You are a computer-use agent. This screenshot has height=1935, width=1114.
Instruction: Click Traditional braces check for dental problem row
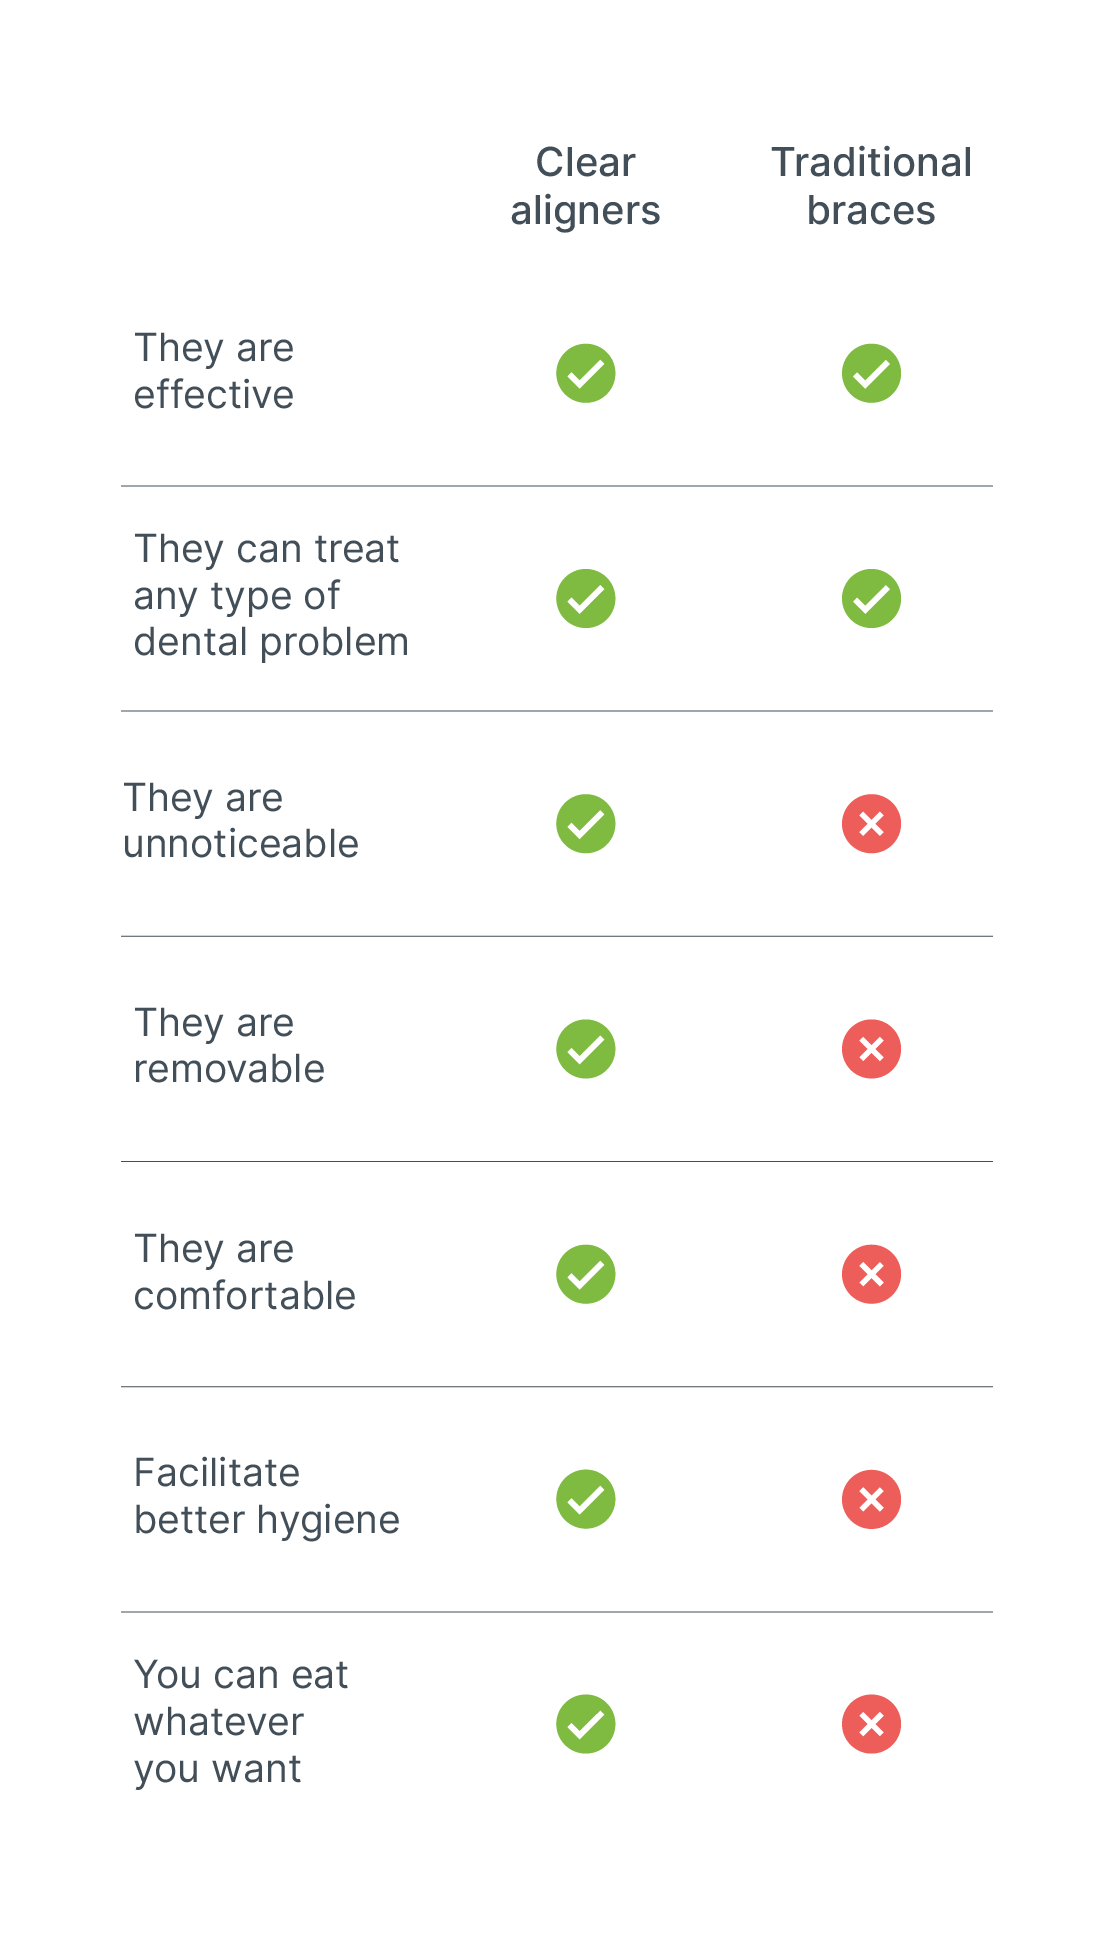[x=871, y=598]
